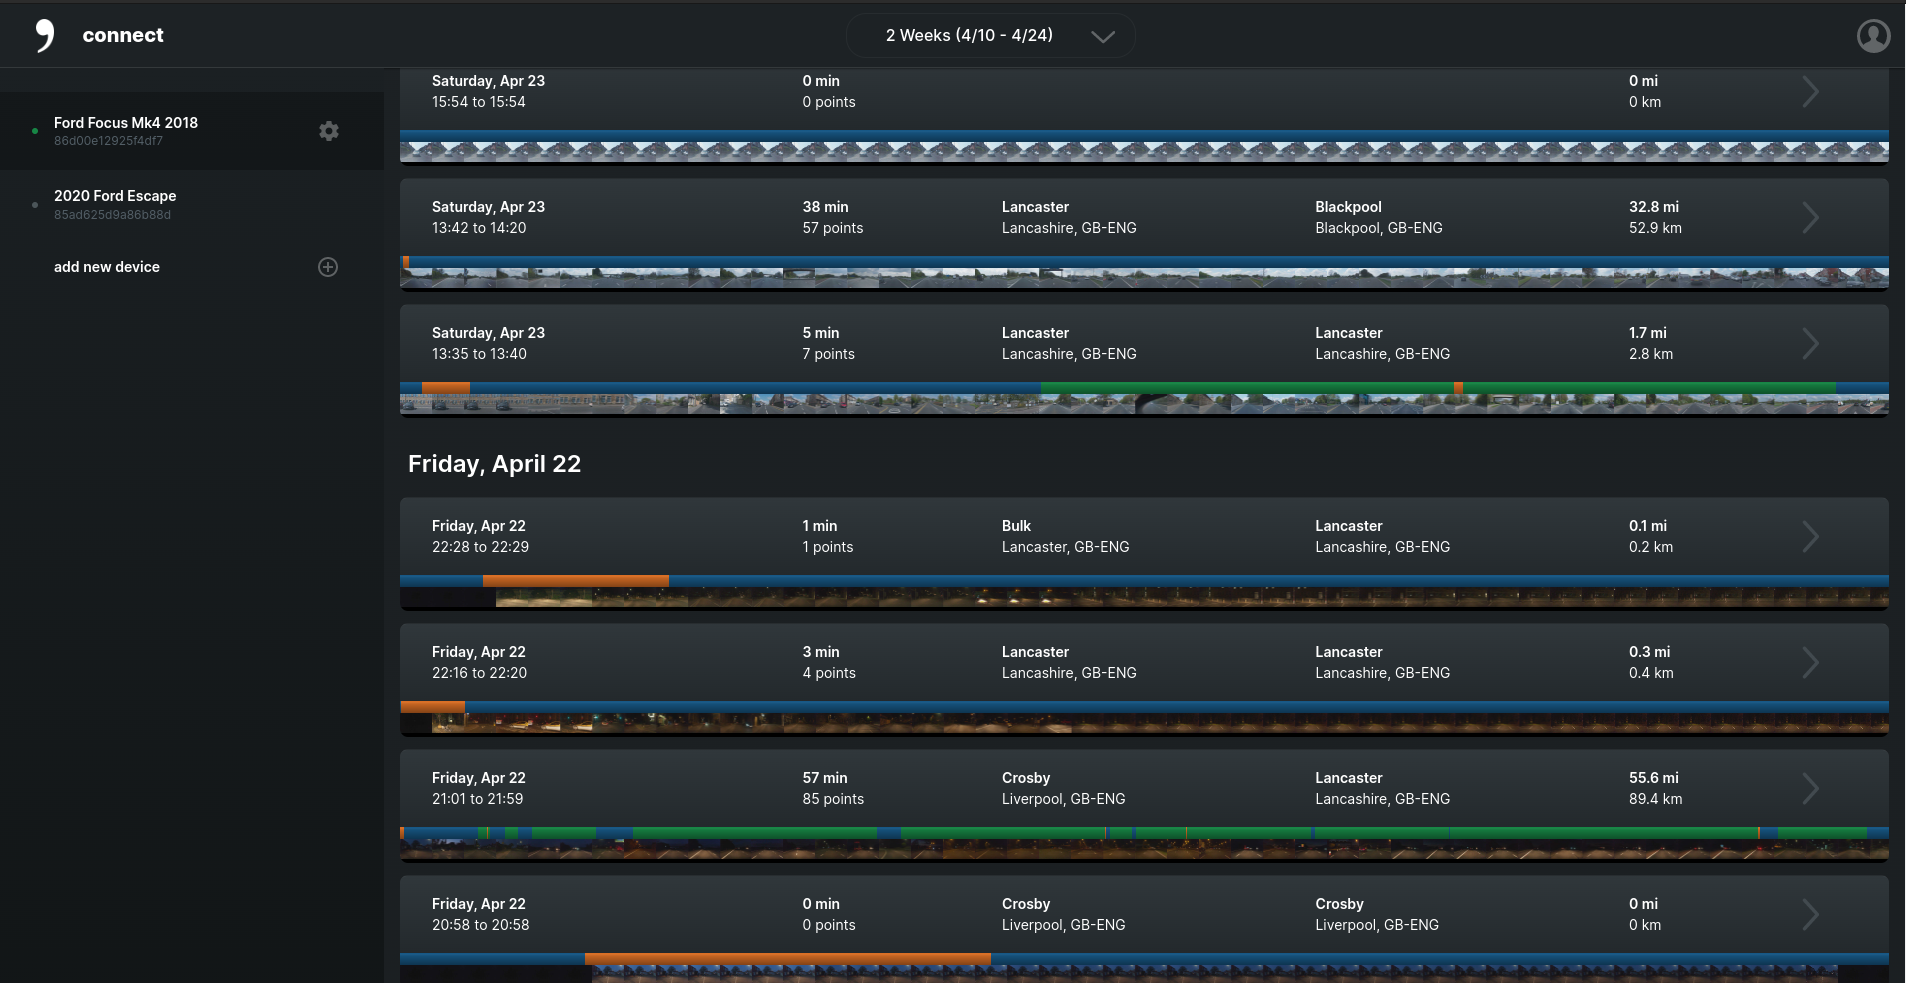The image size is (1906, 983).
Task: Click timeline bar of 13:42 Blackpool drive
Action: coord(1144,262)
